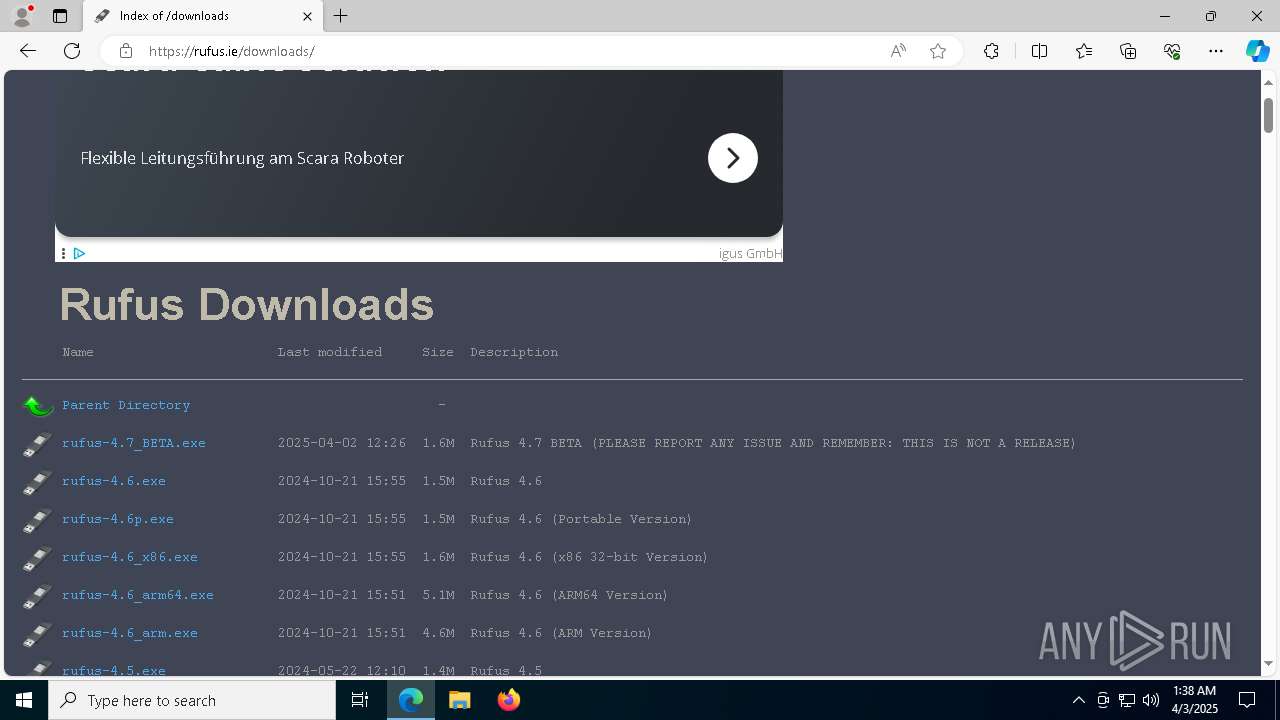The width and height of the screenshot is (1280, 720).
Task: Download rufus-4.7_BETA.exe
Action: [134, 443]
